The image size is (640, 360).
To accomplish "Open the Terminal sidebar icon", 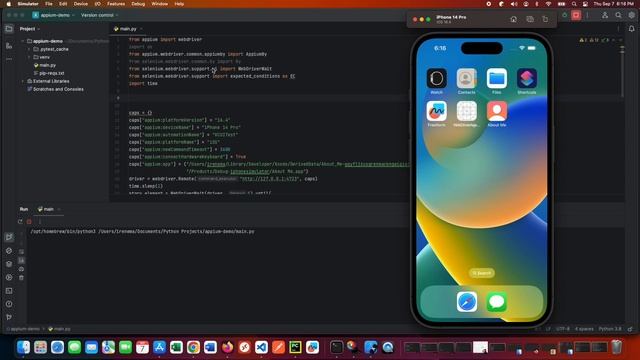I will [9, 291].
